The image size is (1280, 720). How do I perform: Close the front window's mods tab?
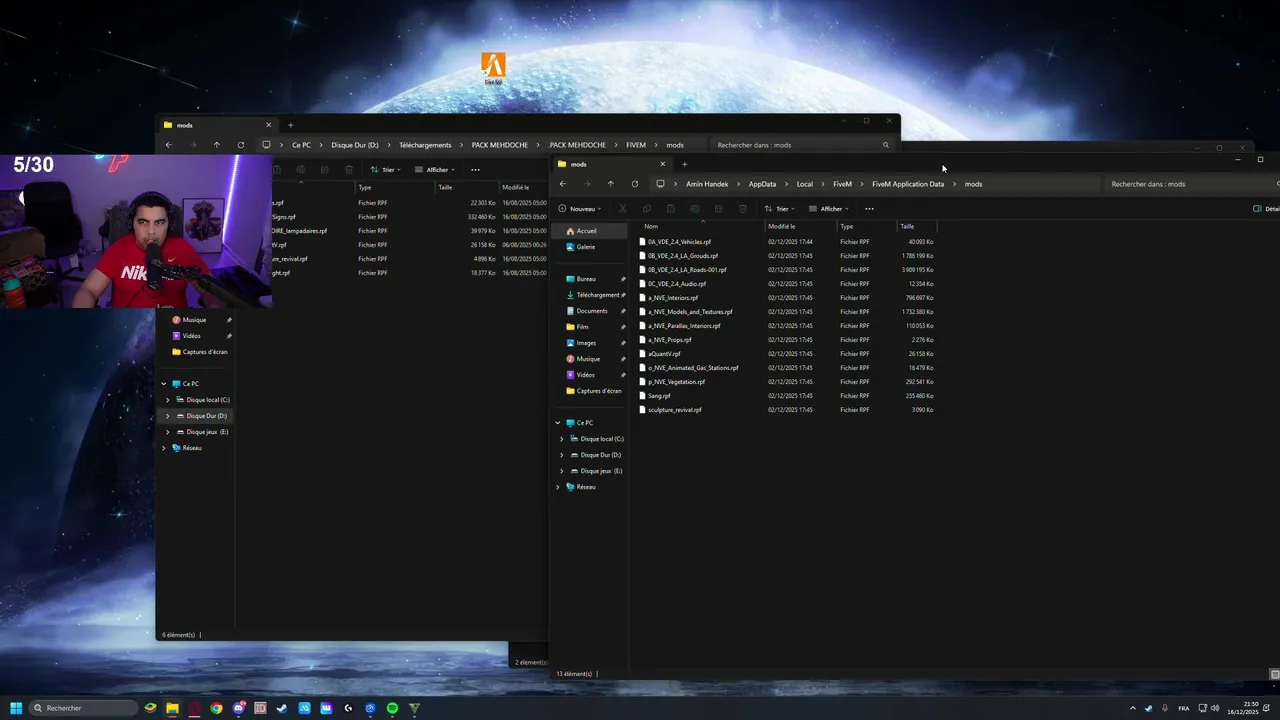(662, 164)
